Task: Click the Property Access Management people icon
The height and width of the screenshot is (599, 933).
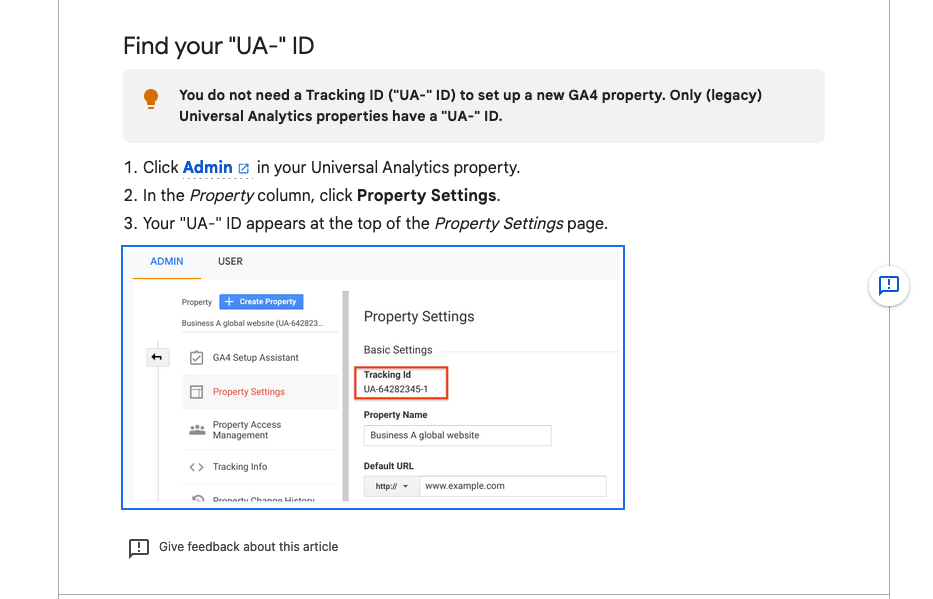Action: click(197, 430)
